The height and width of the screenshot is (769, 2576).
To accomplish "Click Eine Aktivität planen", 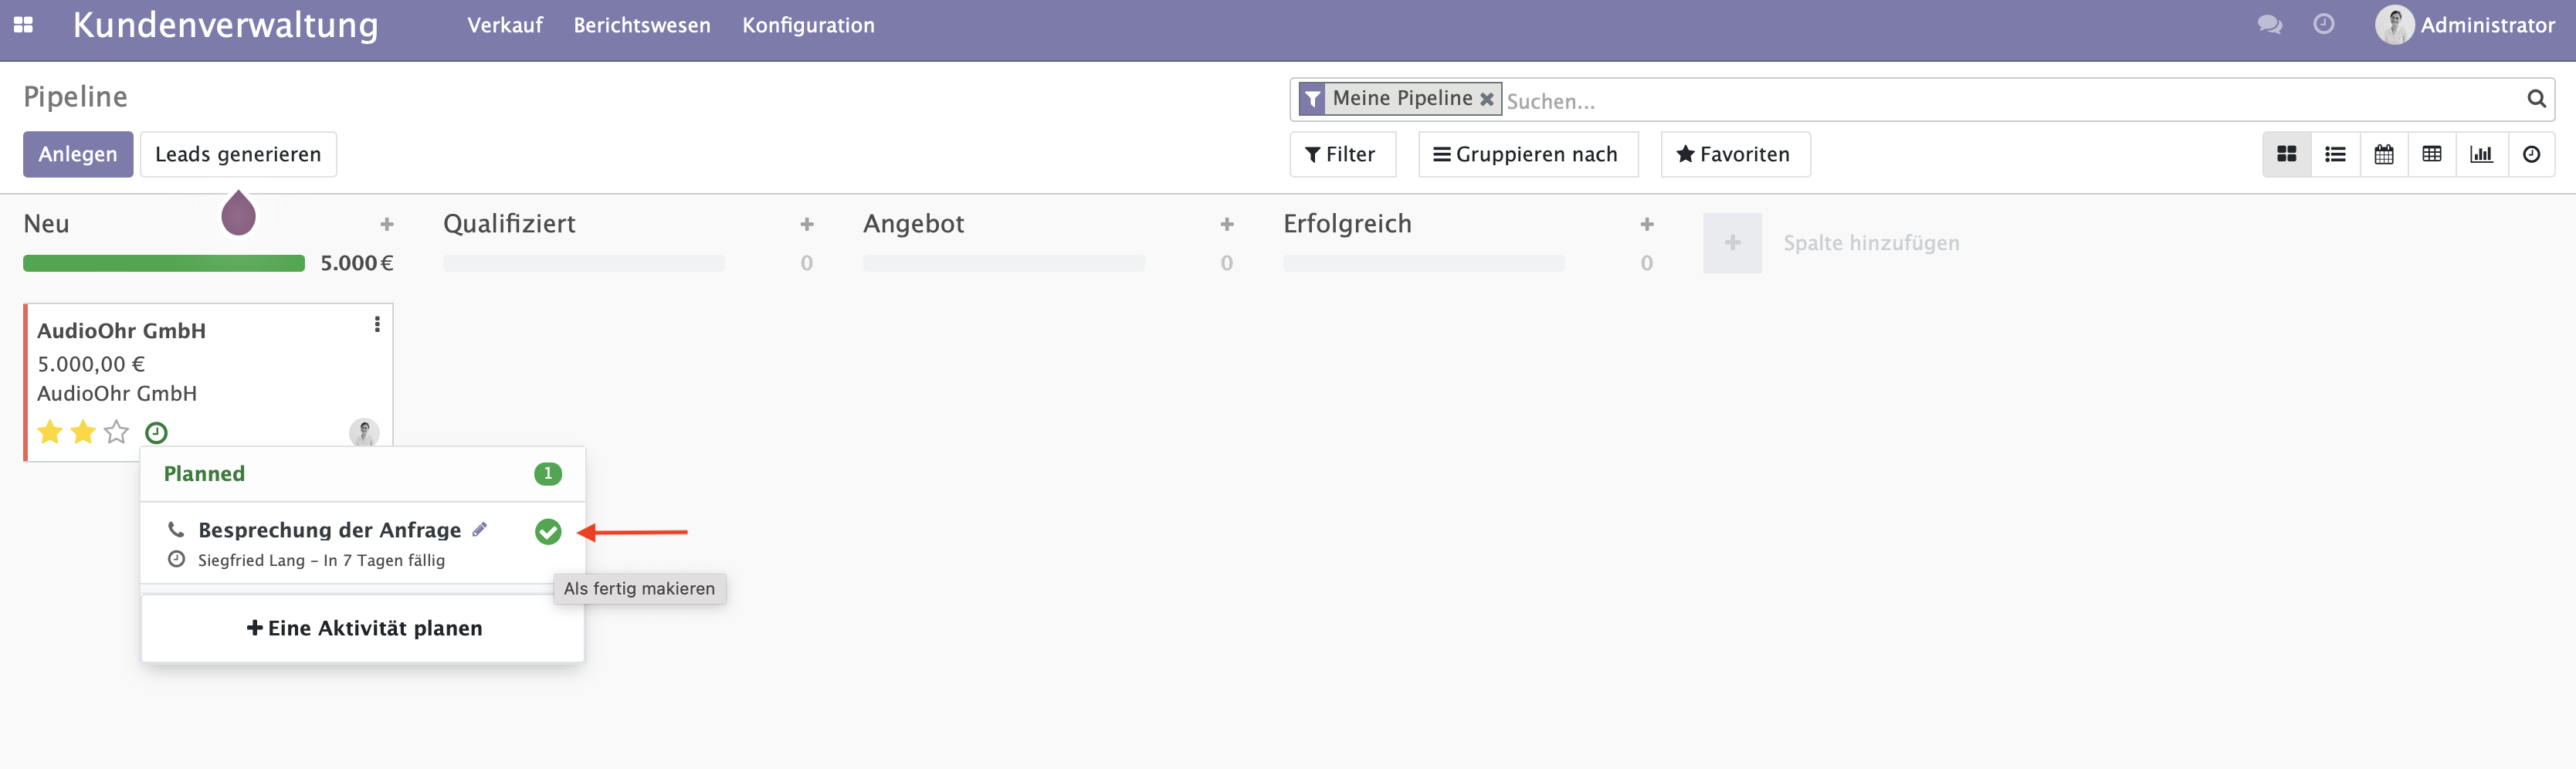I will coord(364,628).
